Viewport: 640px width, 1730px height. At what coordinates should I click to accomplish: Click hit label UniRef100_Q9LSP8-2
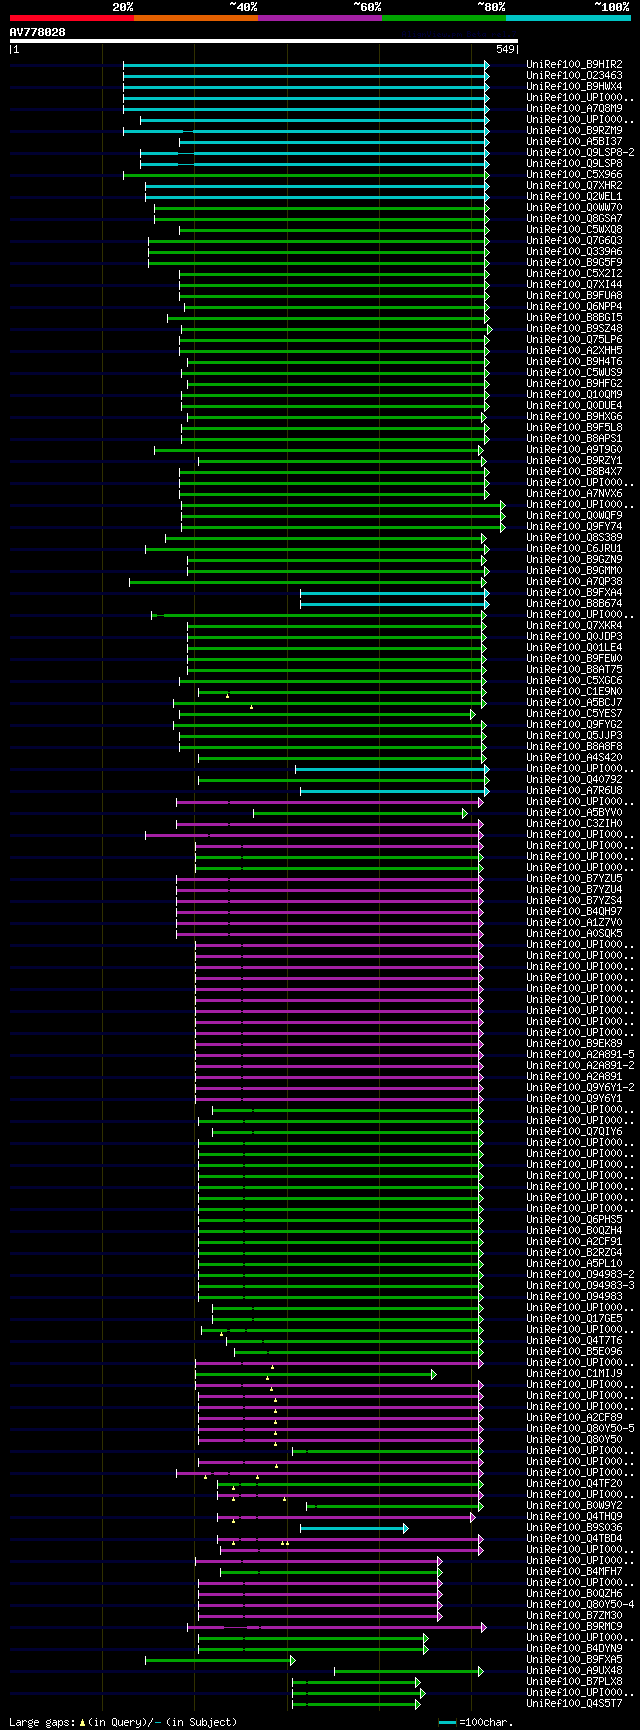[580, 153]
